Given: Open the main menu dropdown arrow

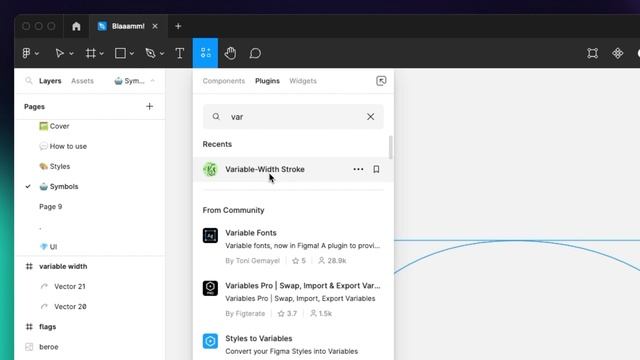Looking at the screenshot, I should (x=37, y=53).
